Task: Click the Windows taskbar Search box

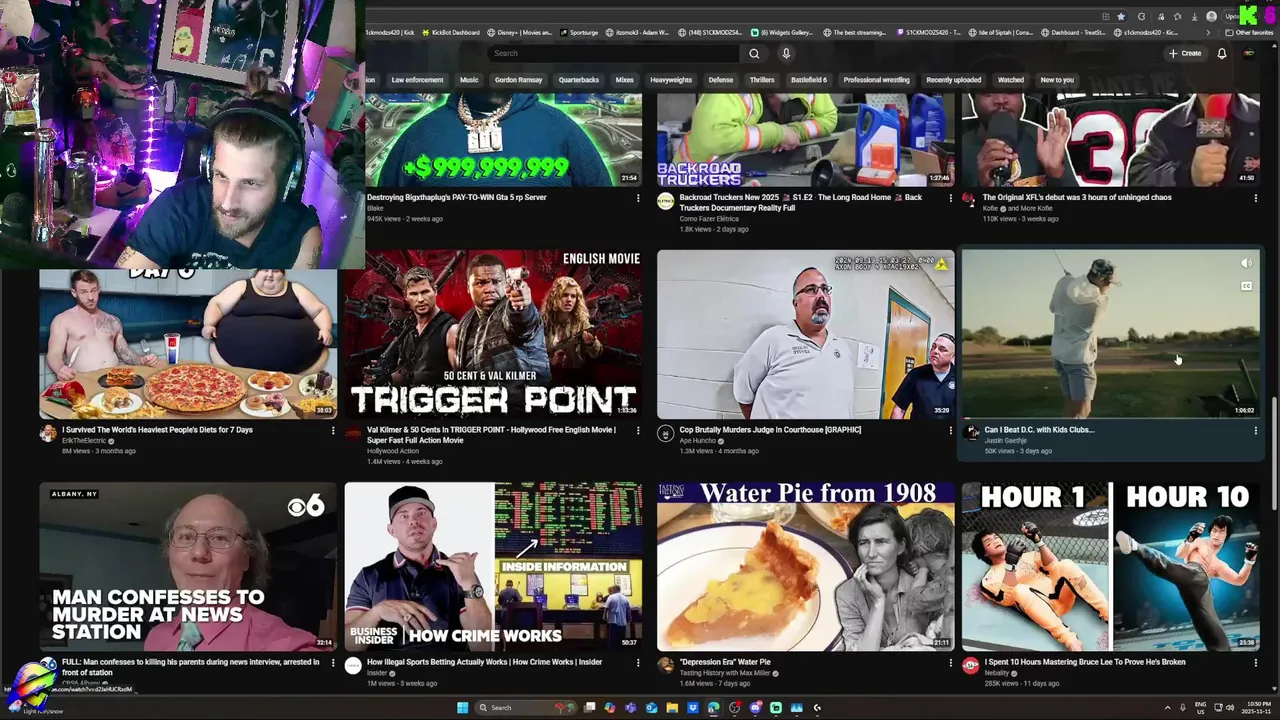Action: tap(524, 708)
